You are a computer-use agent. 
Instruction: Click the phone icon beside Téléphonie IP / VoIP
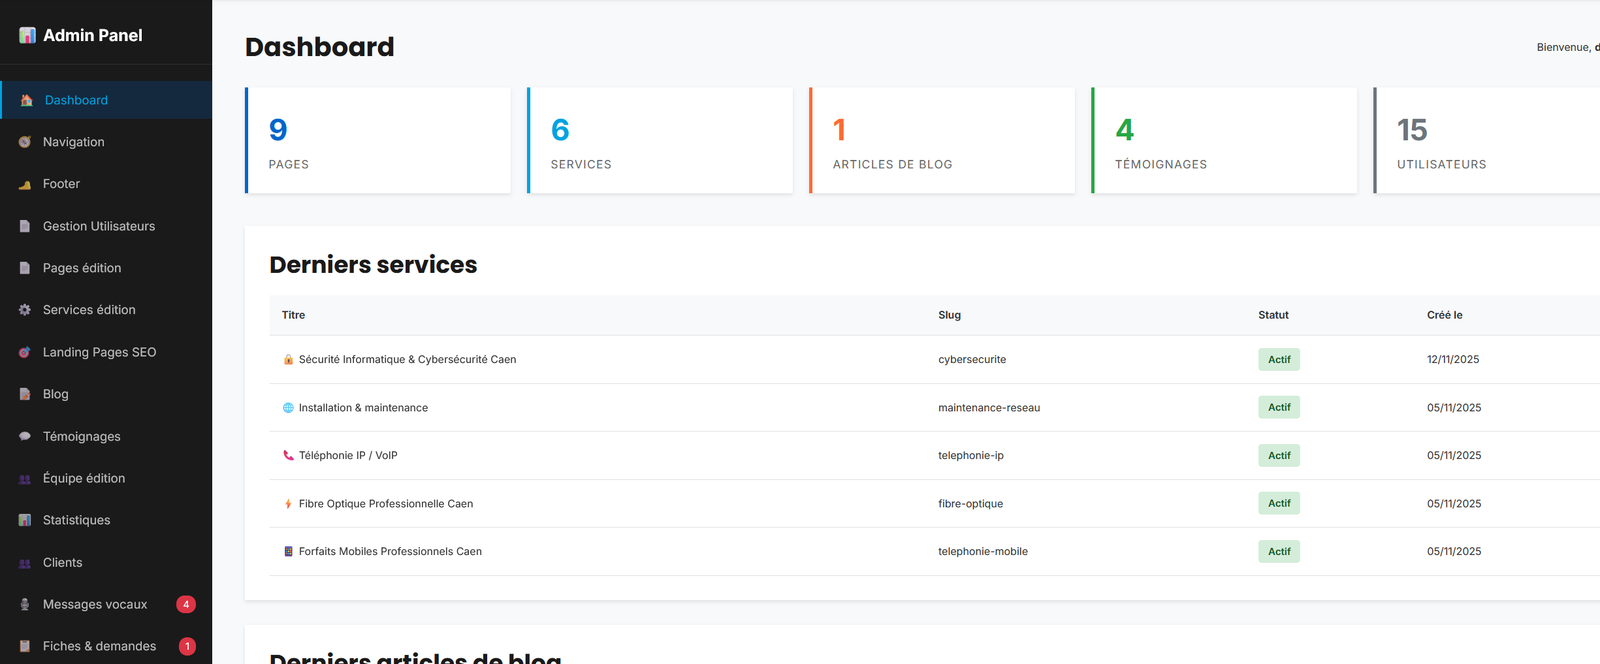coord(288,455)
